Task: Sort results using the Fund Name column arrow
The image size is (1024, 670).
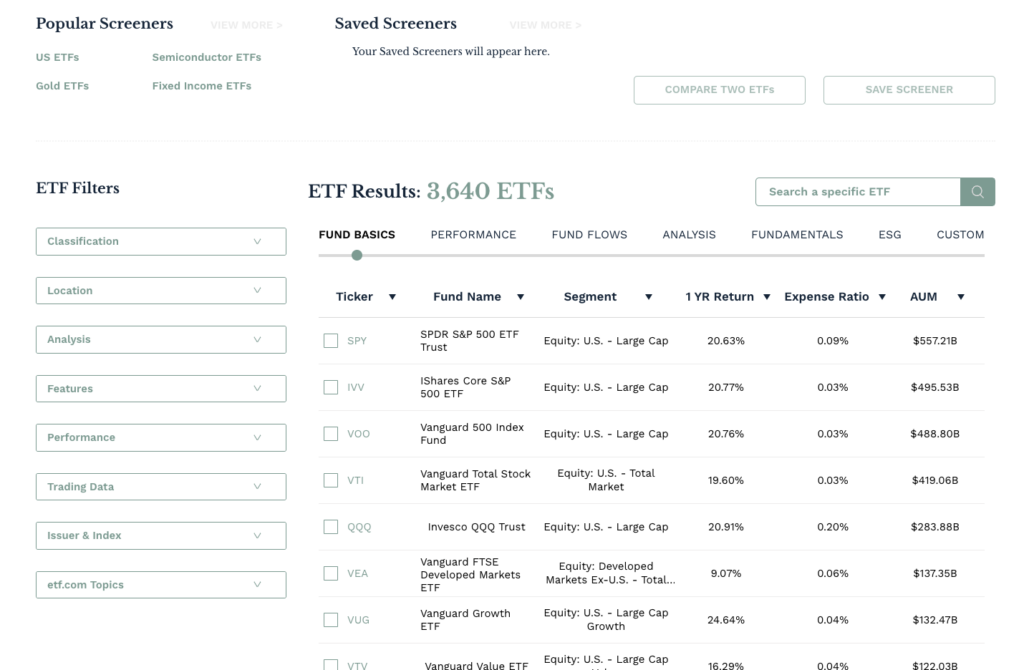Action: [x=521, y=296]
